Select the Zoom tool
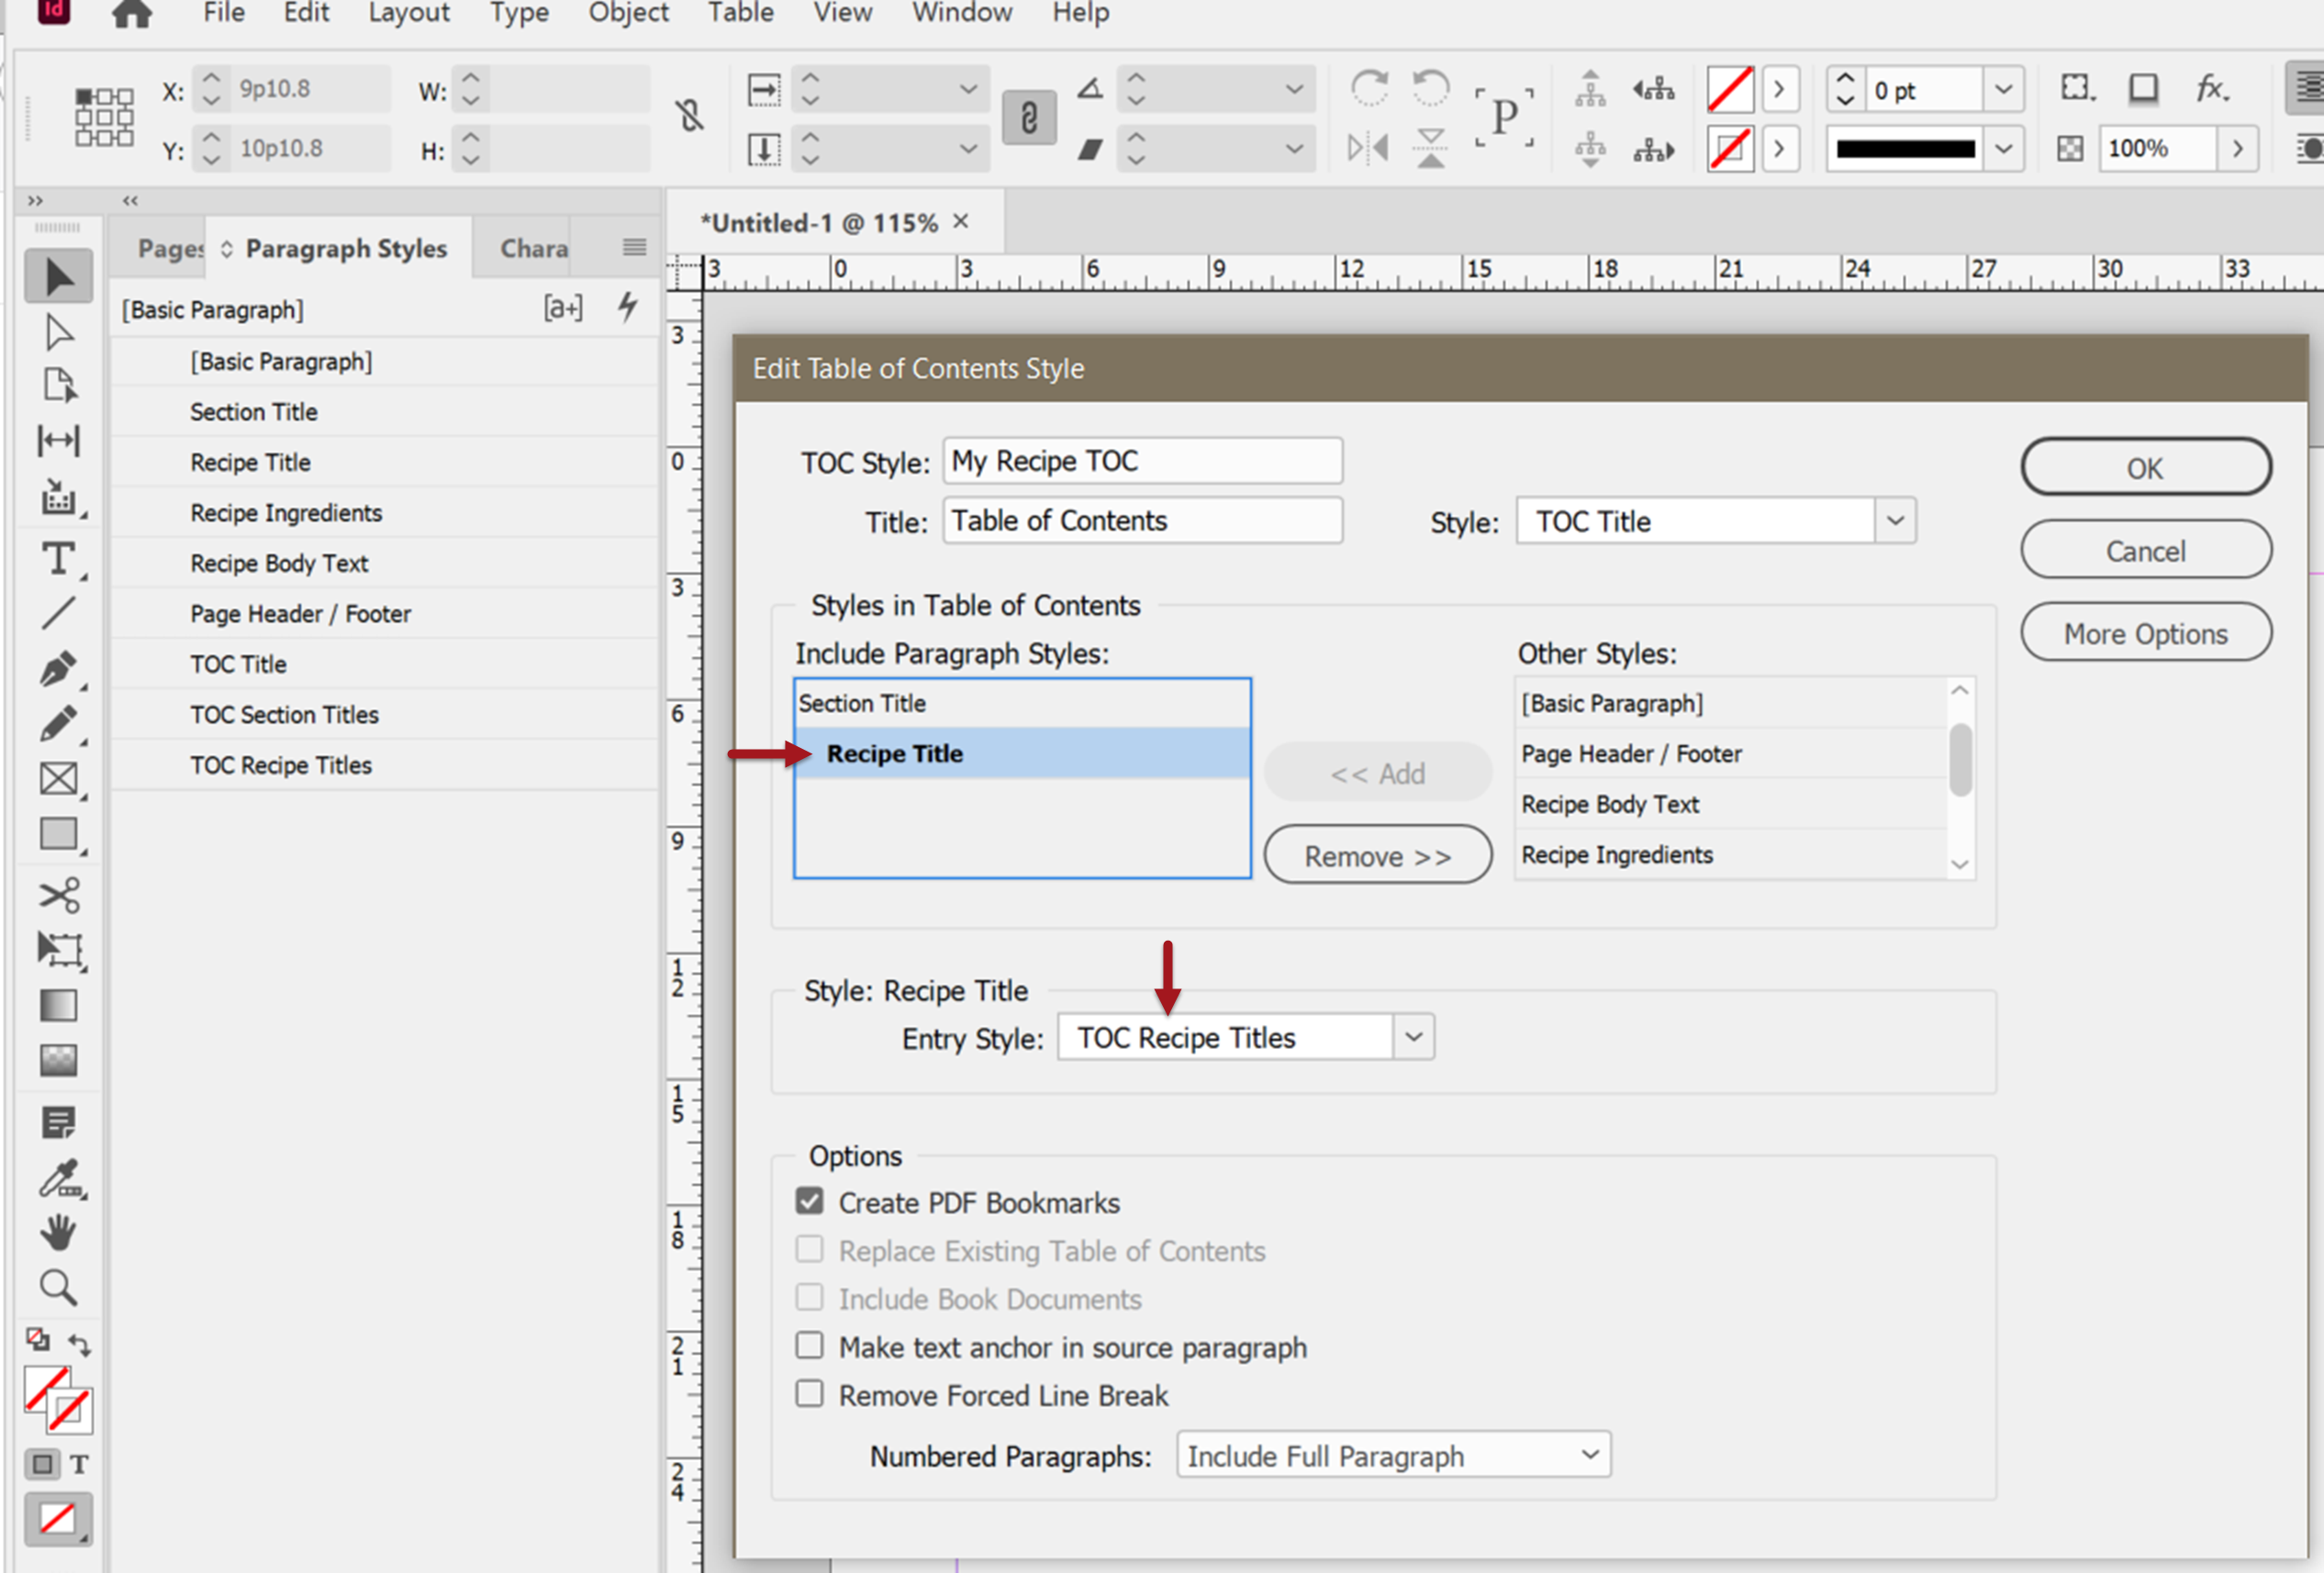This screenshot has height=1573, width=2324. (59, 1288)
